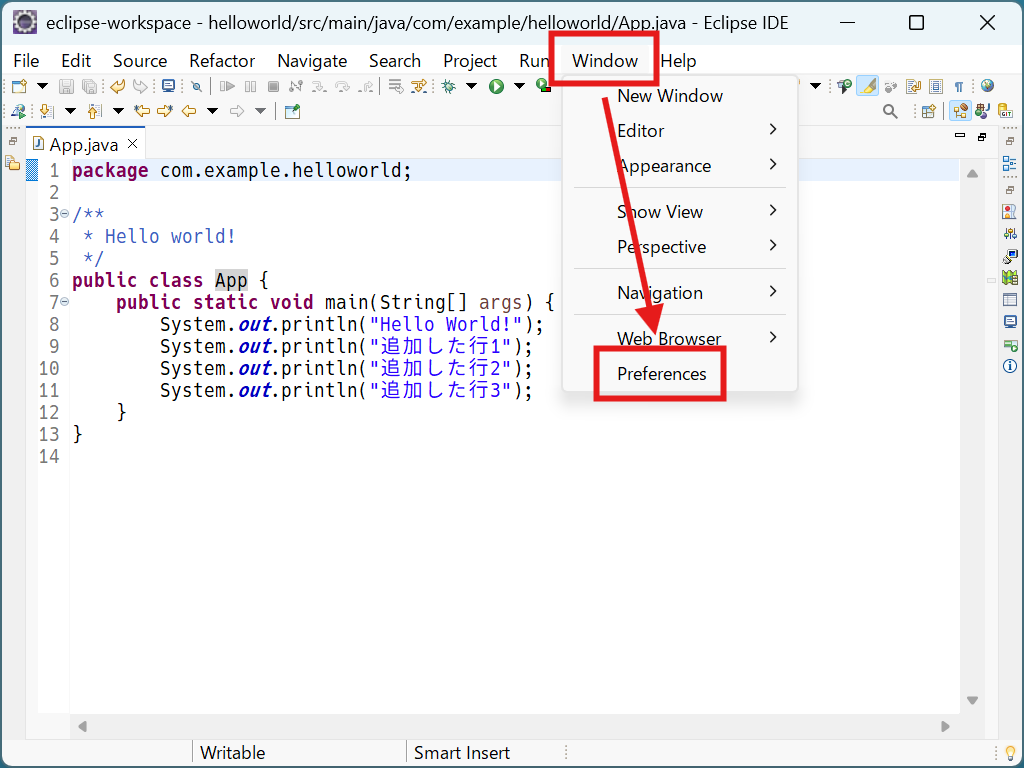Launch Debug mode with the bug icon
Image resolution: width=1024 pixels, height=768 pixels.
click(x=448, y=86)
